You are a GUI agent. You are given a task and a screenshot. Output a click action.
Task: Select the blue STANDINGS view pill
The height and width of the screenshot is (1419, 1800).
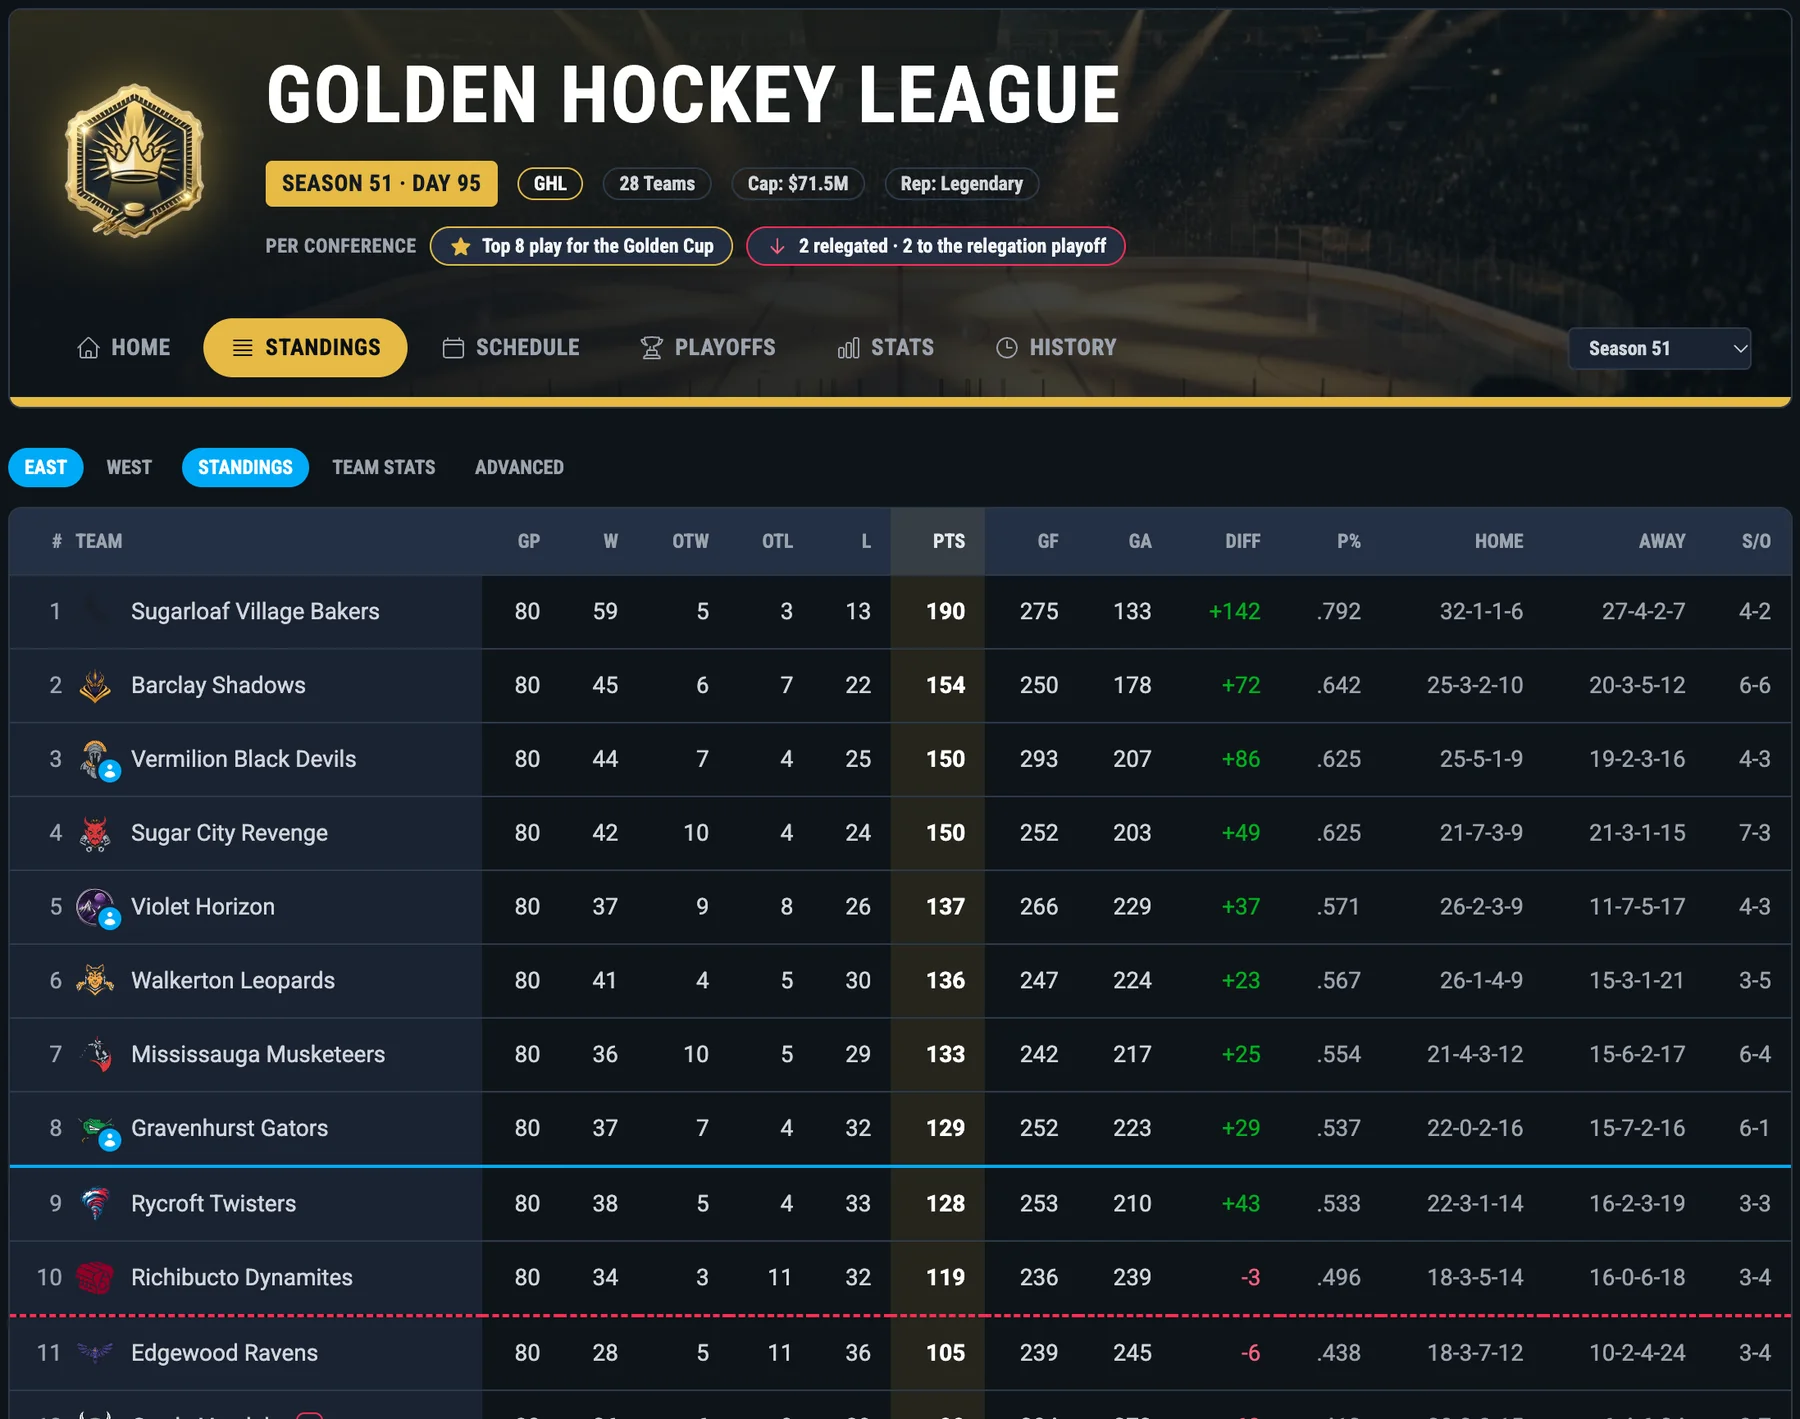click(x=245, y=468)
